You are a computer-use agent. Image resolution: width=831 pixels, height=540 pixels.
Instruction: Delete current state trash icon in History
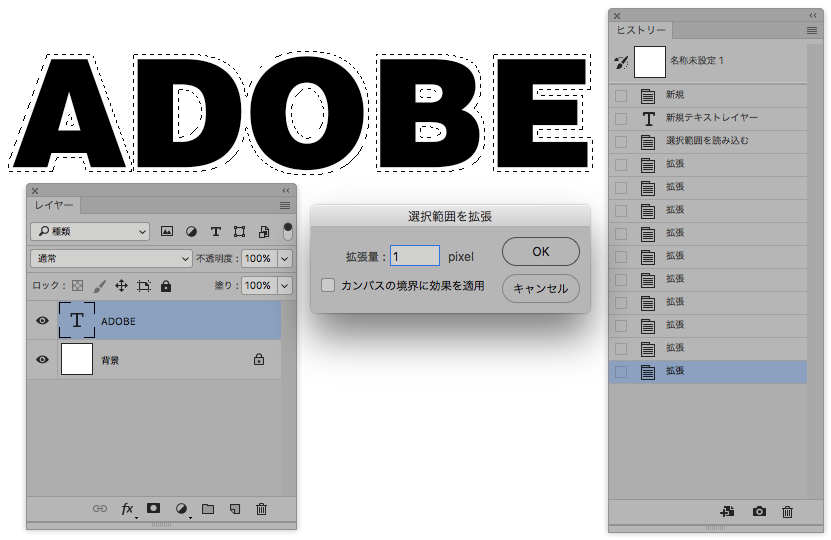[788, 512]
